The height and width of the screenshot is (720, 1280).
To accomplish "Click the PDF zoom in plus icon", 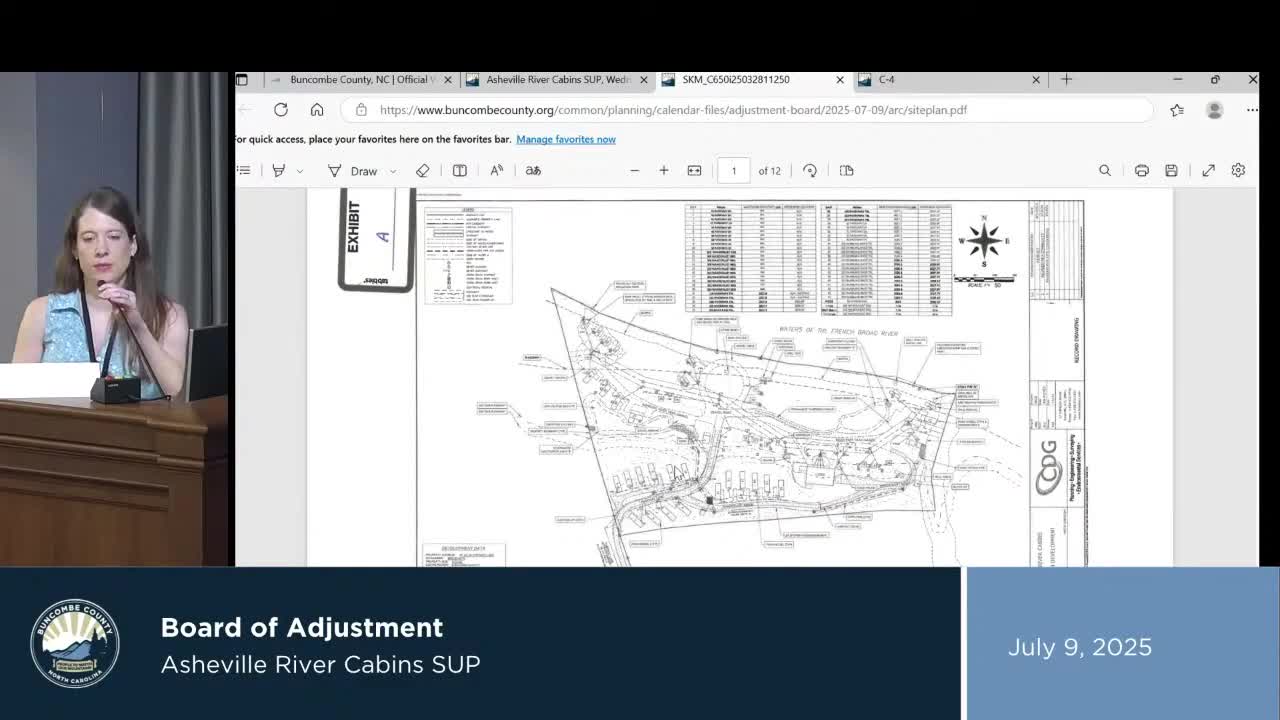I will [663, 171].
